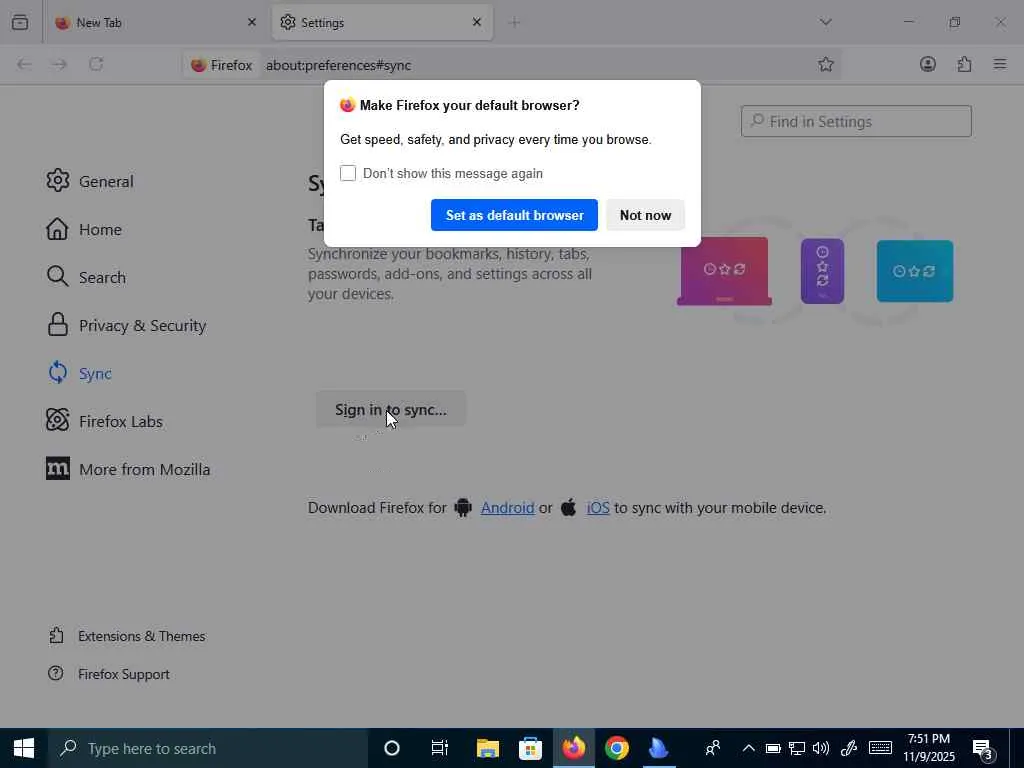Open a new tab with plus button
This screenshot has width=1024, height=768.
(514, 23)
